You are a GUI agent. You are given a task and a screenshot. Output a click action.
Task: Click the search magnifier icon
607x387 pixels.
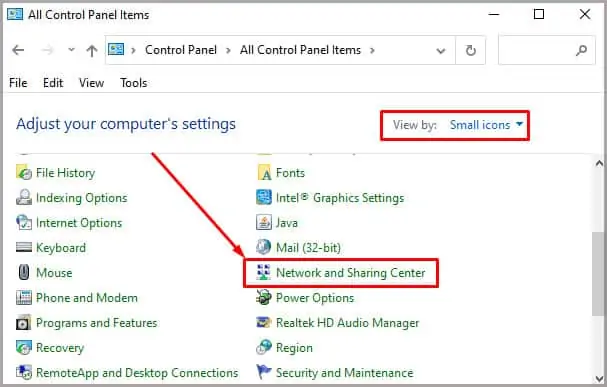581,50
